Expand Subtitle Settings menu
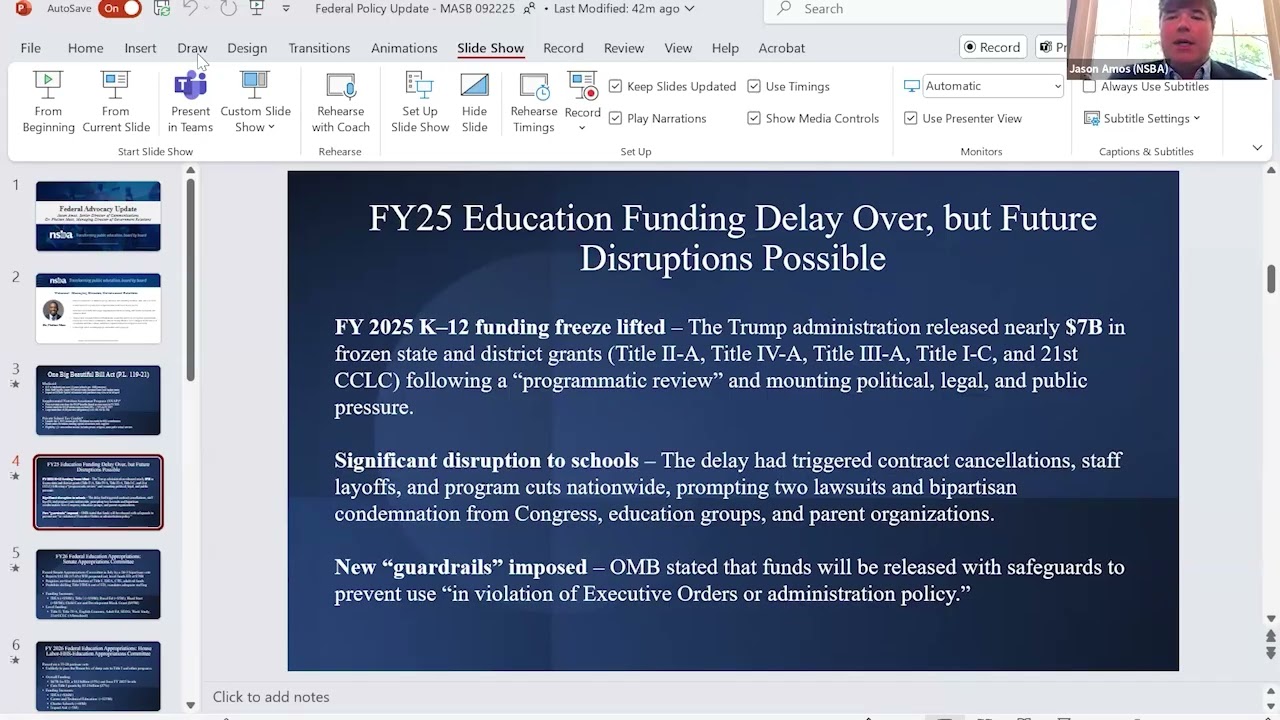This screenshot has width=1280, height=720. click(x=1196, y=118)
